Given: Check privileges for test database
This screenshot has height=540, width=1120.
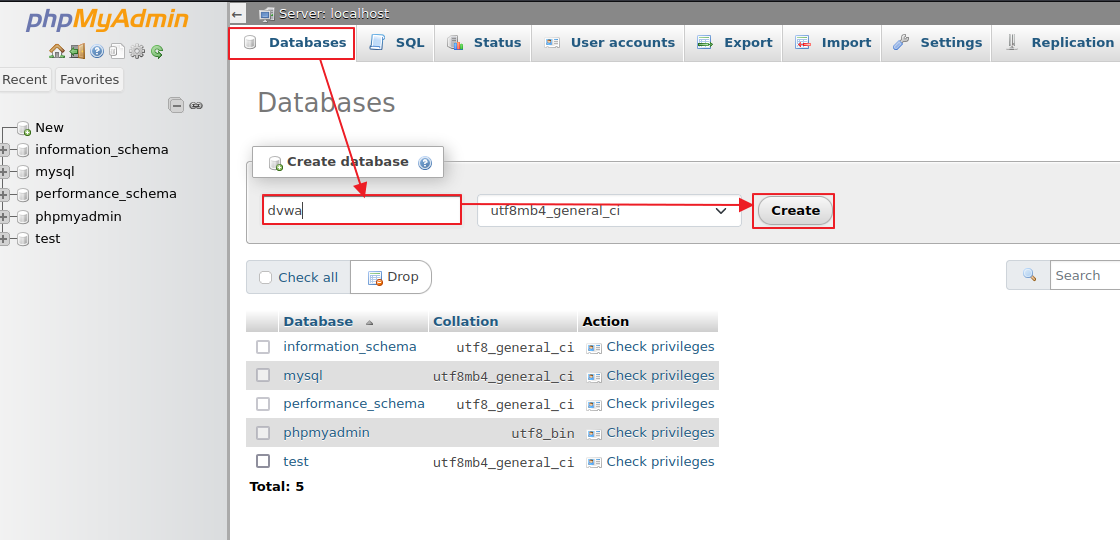Looking at the screenshot, I should [650, 461].
